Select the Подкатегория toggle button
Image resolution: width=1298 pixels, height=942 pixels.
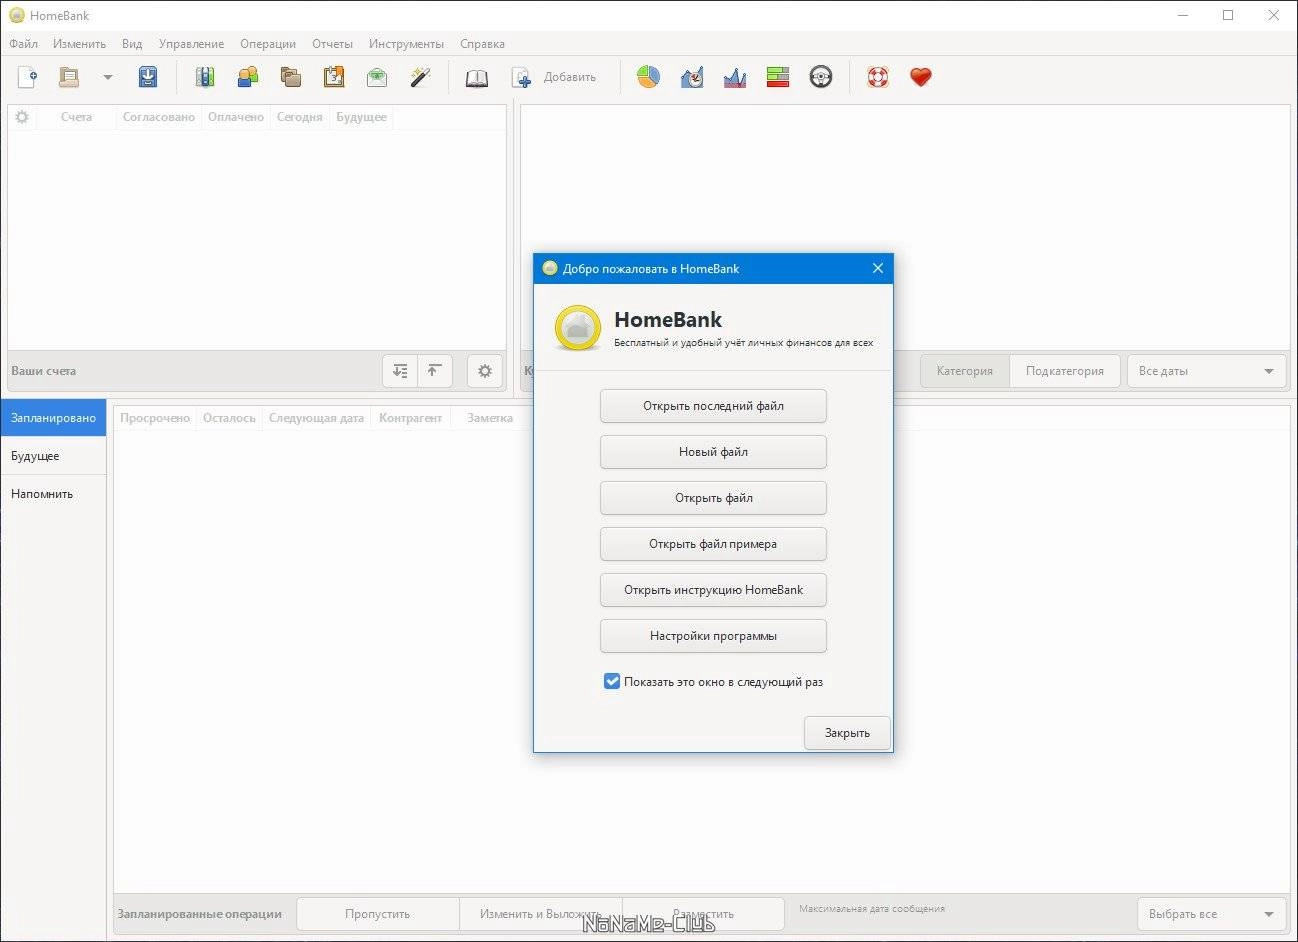(x=1065, y=371)
